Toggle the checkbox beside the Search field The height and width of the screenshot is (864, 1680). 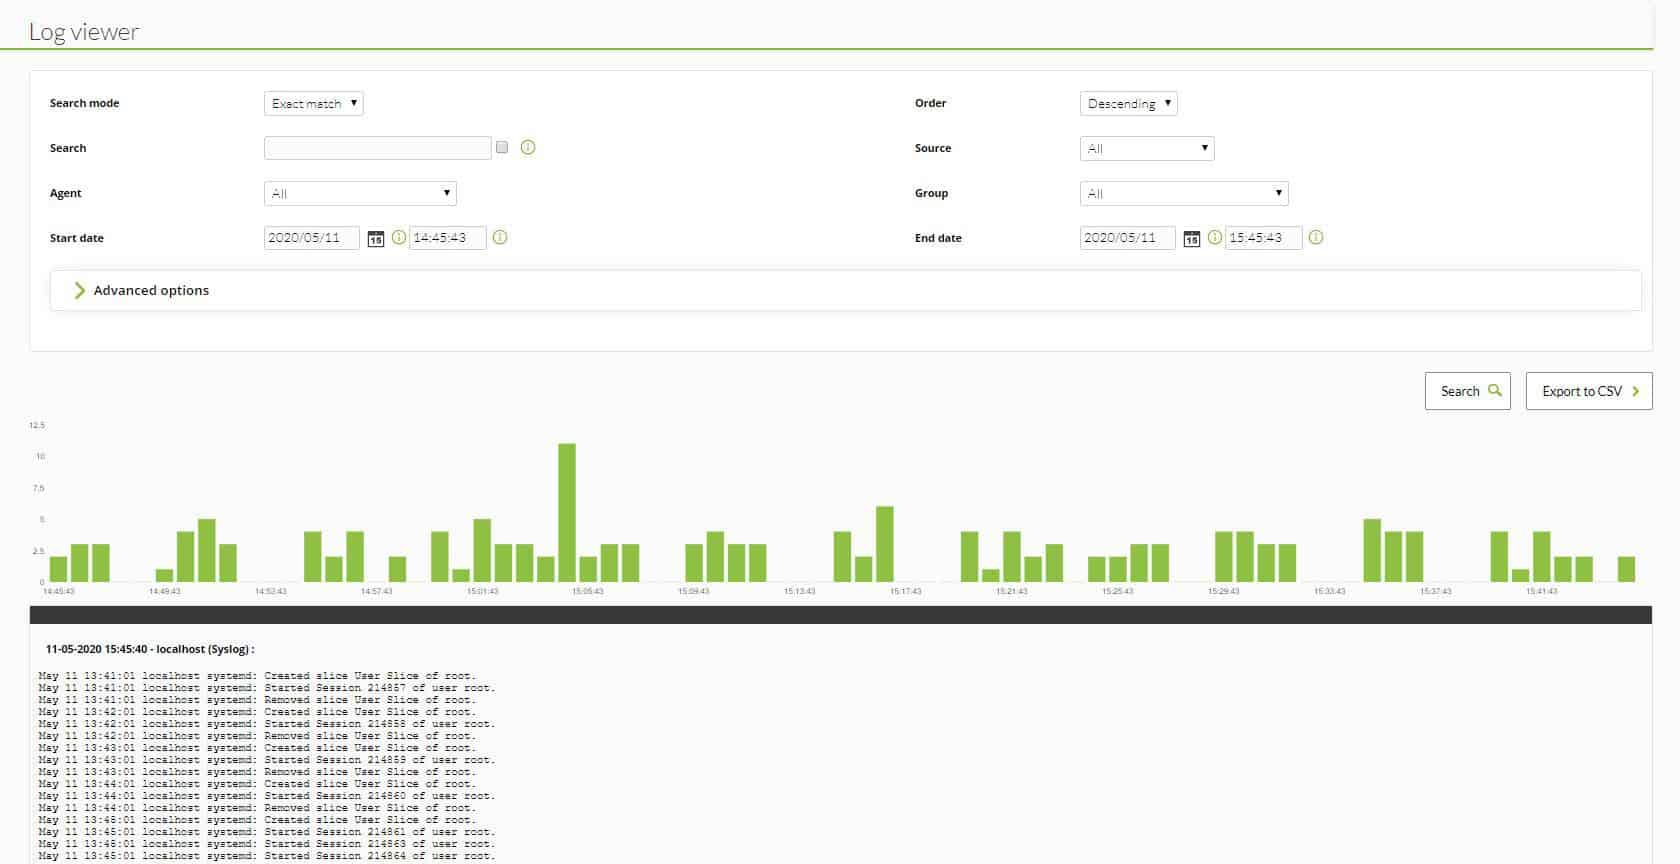502,148
